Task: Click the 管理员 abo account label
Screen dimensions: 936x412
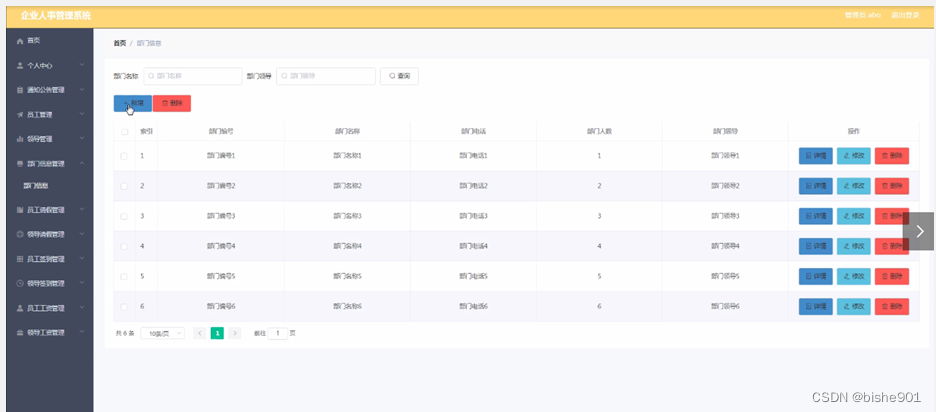Action: tap(863, 15)
